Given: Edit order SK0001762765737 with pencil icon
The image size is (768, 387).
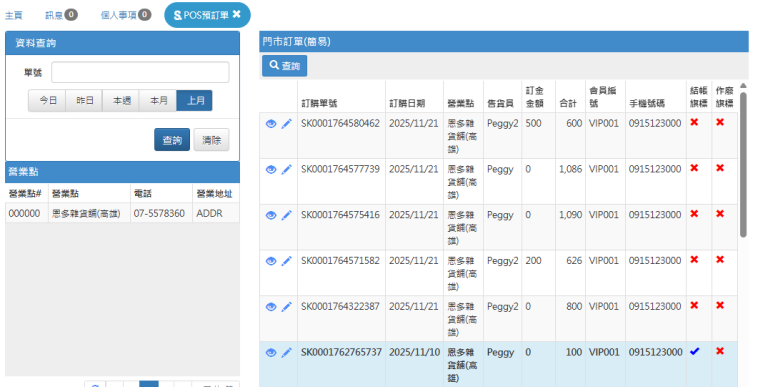Looking at the screenshot, I should pos(287,352).
